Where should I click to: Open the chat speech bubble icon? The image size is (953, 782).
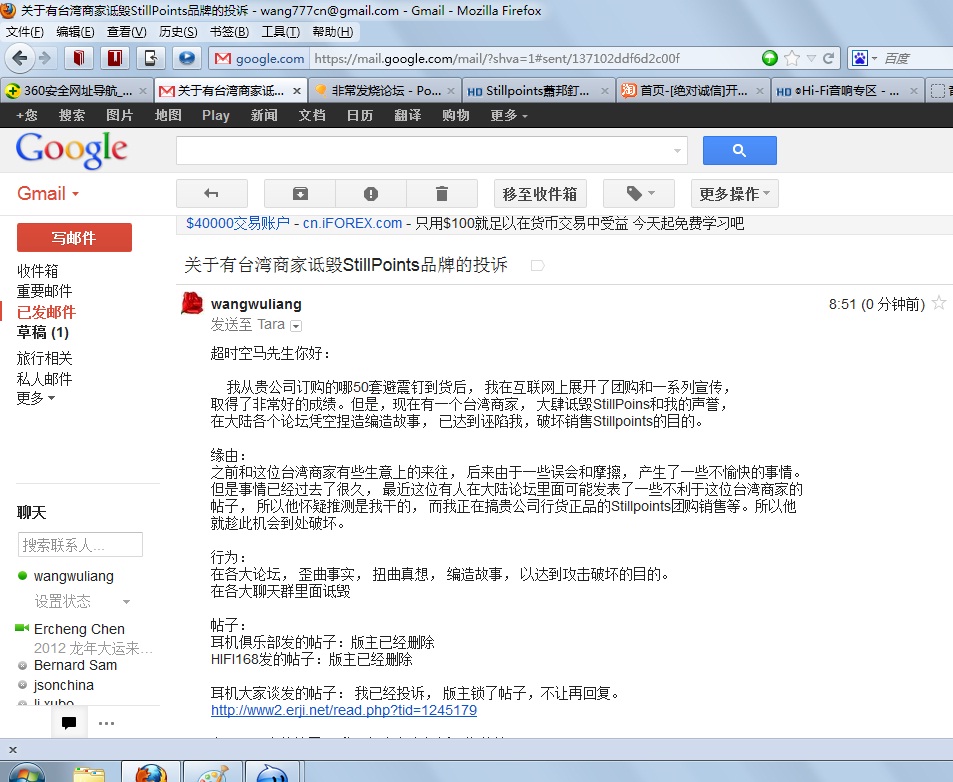[x=69, y=722]
